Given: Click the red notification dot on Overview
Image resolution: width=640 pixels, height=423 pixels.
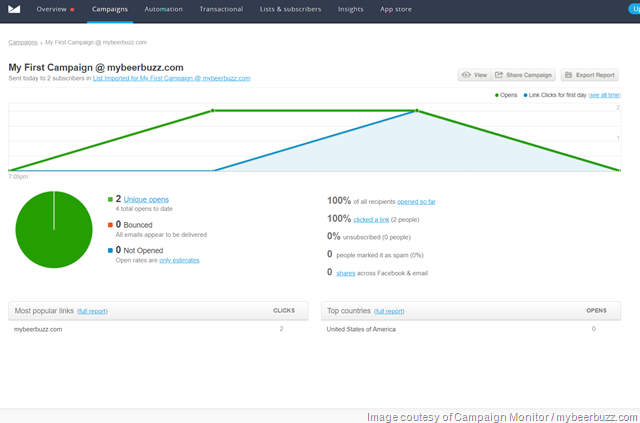Looking at the screenshot, I should point(72,9).
